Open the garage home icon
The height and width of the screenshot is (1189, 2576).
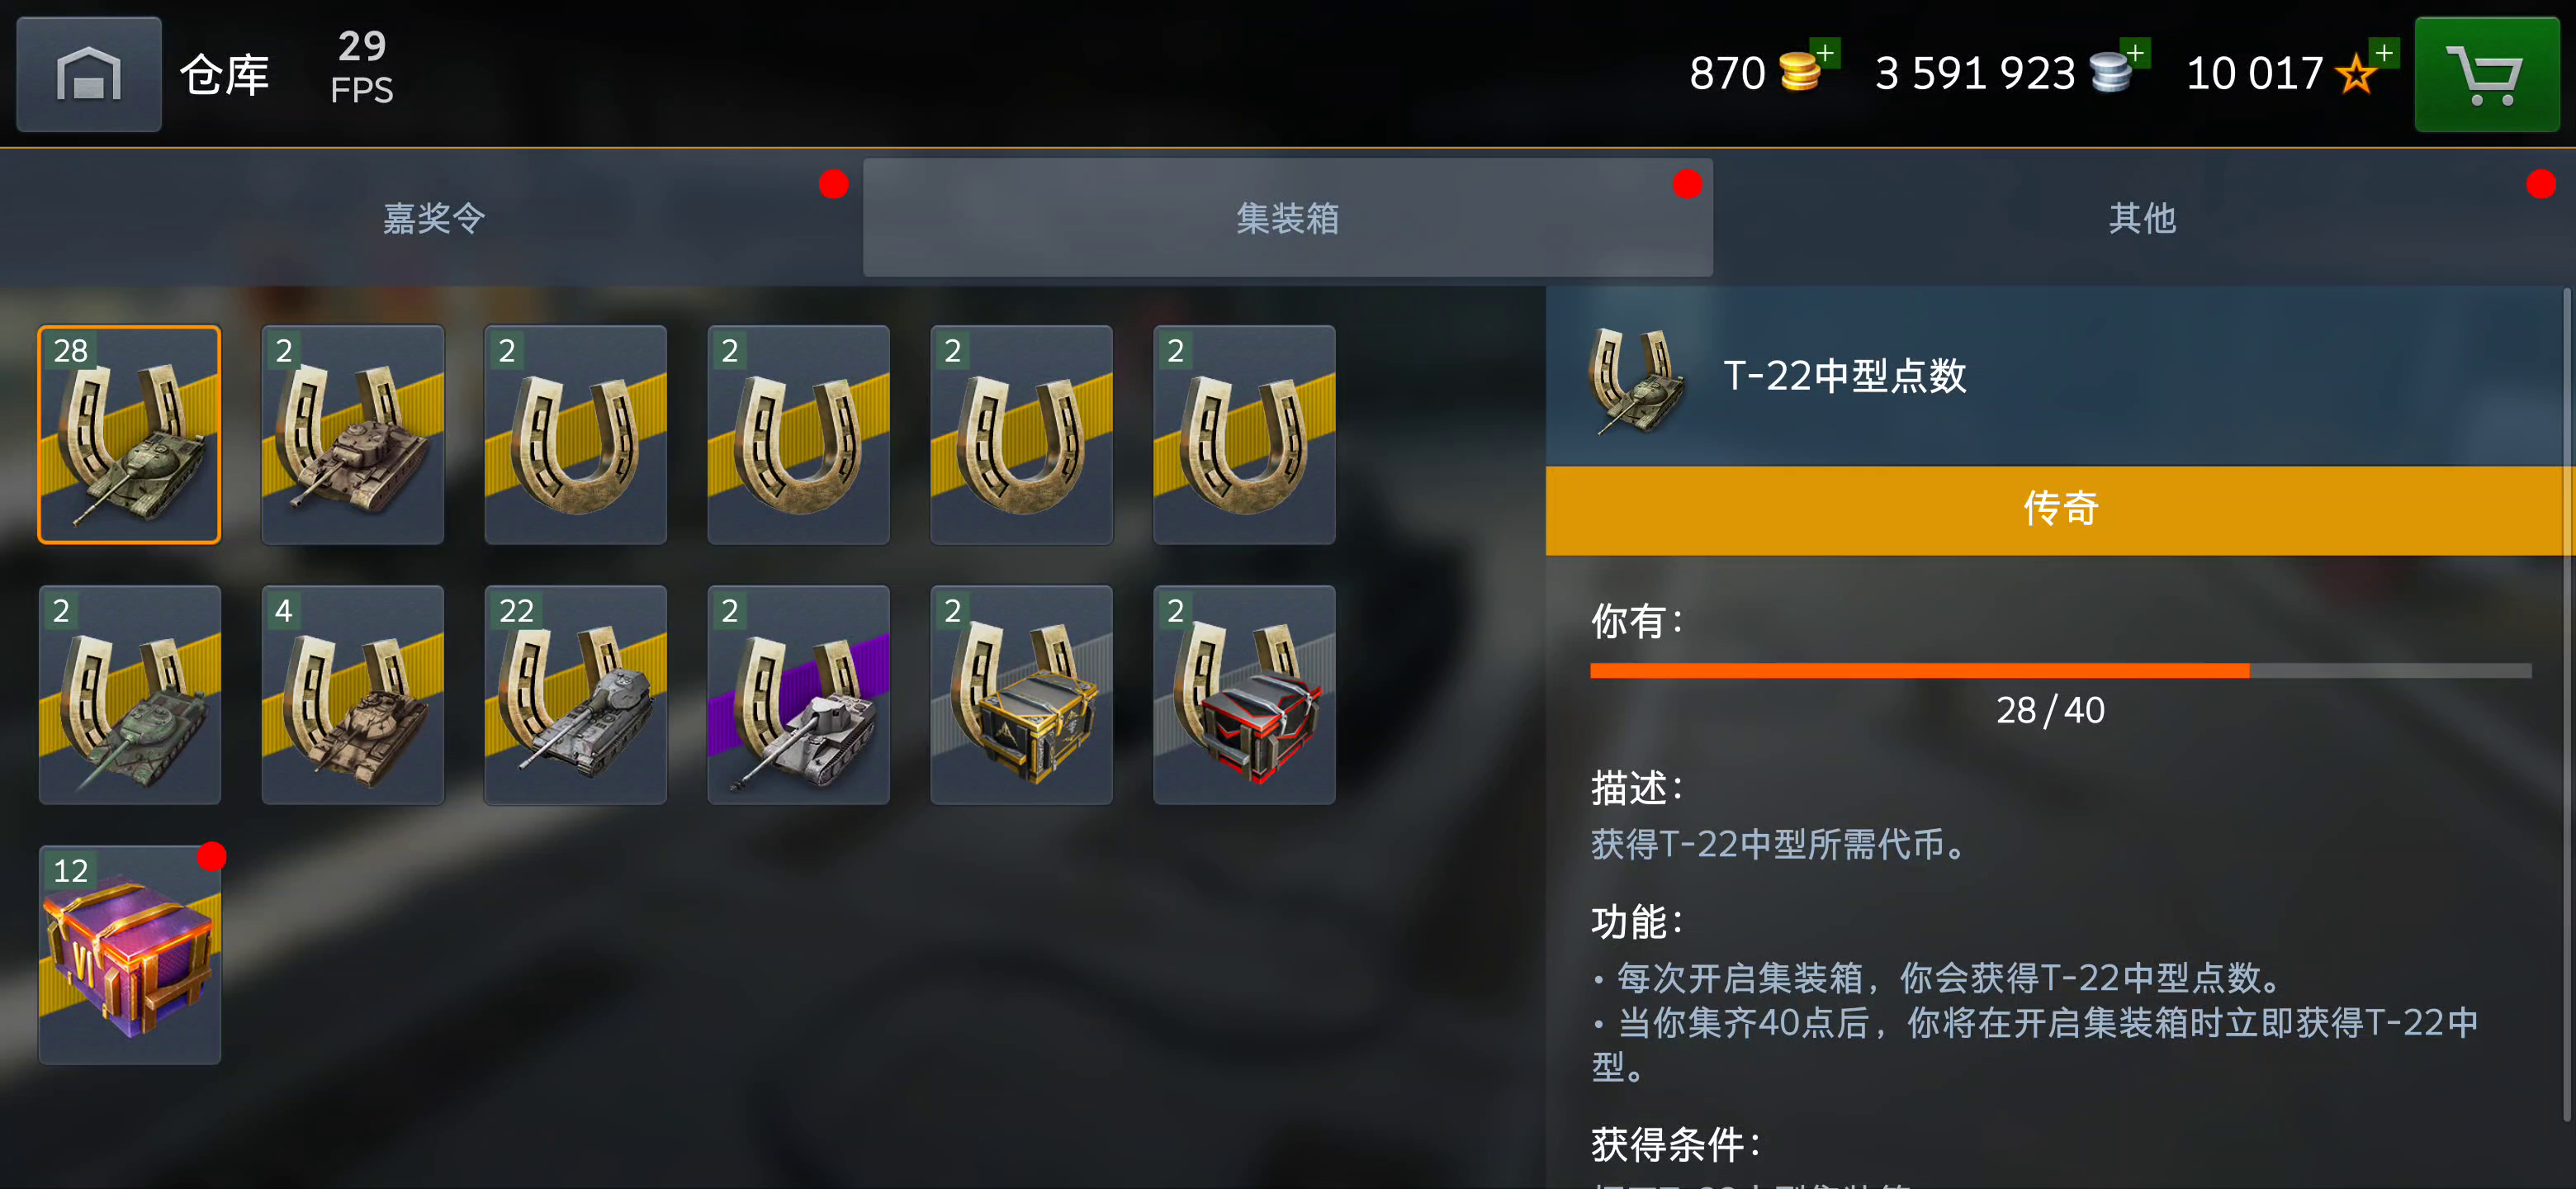[89, 74]
